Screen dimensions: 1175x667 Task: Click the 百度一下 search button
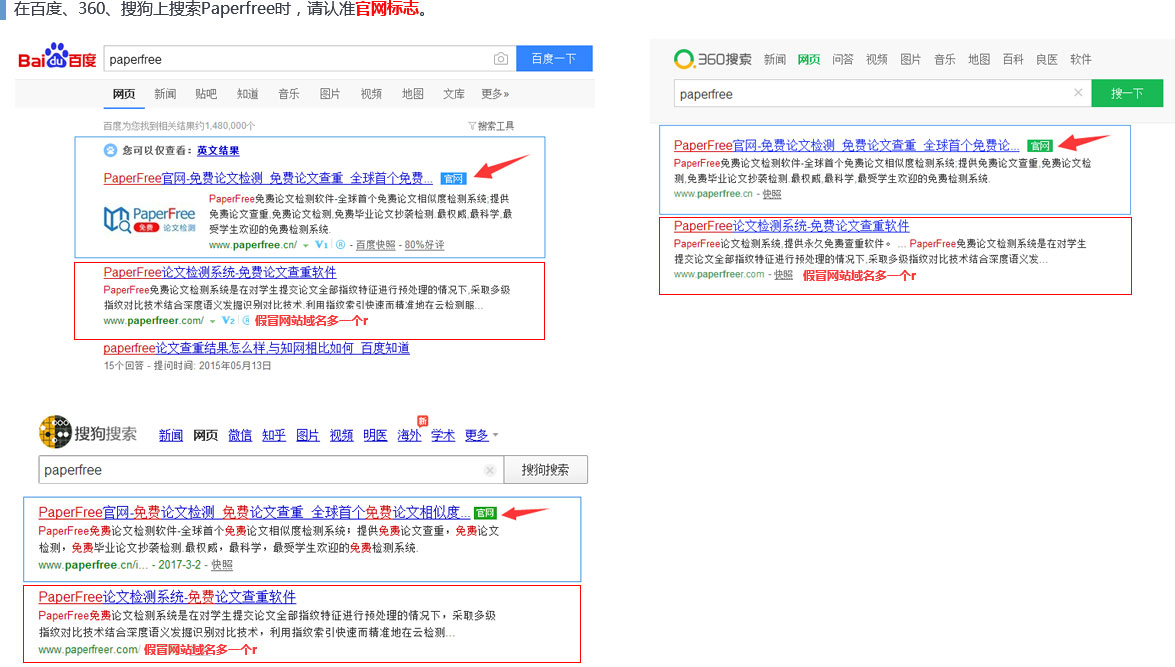[554, 58]
